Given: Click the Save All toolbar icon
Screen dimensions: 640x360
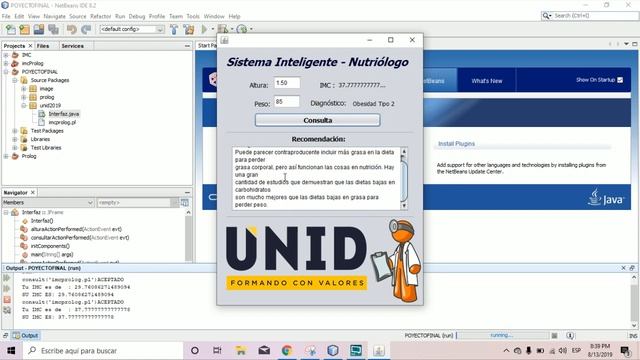Looking at the screenshot, I should coord(53,29).
